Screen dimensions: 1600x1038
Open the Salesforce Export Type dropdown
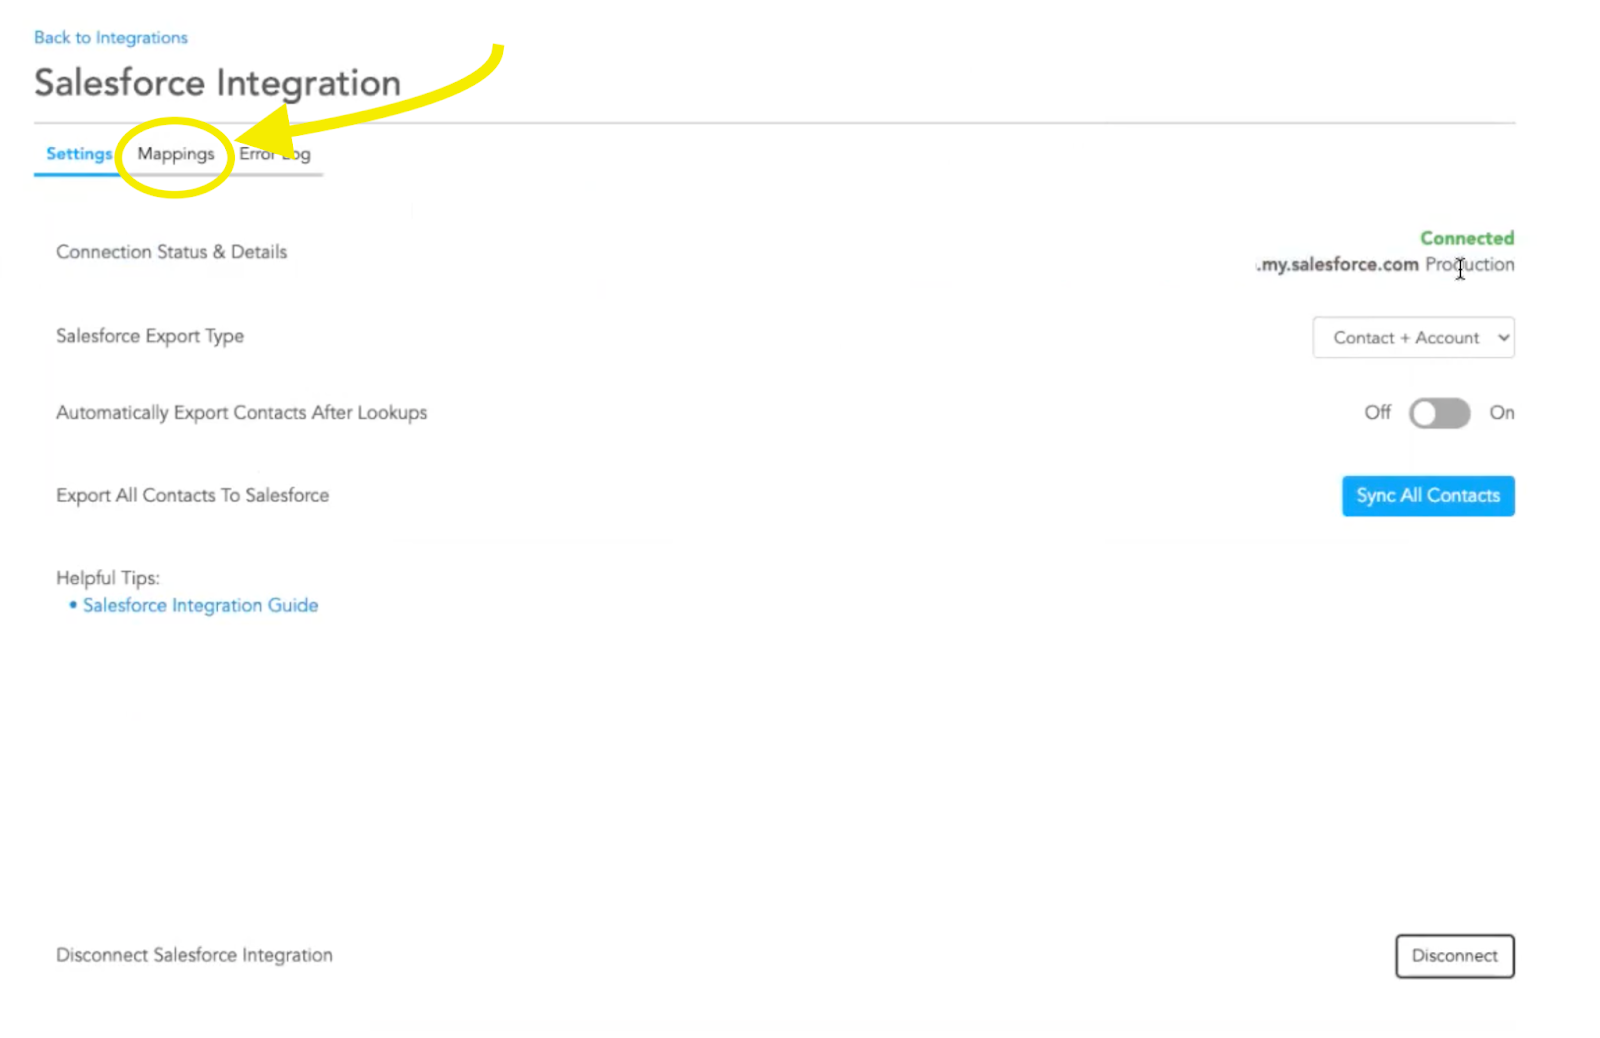pos(1413,338)
